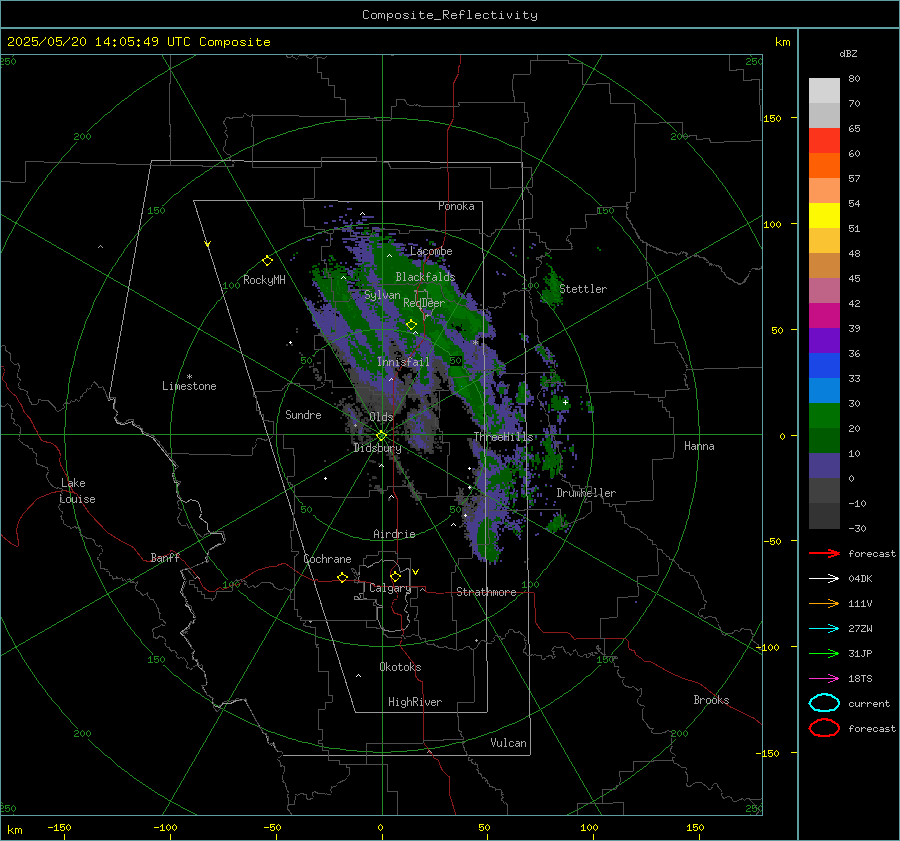Select the bright yellow 51-54 dBZ swatch
This screenshot has width=900, height=841.
pos(824,216)
